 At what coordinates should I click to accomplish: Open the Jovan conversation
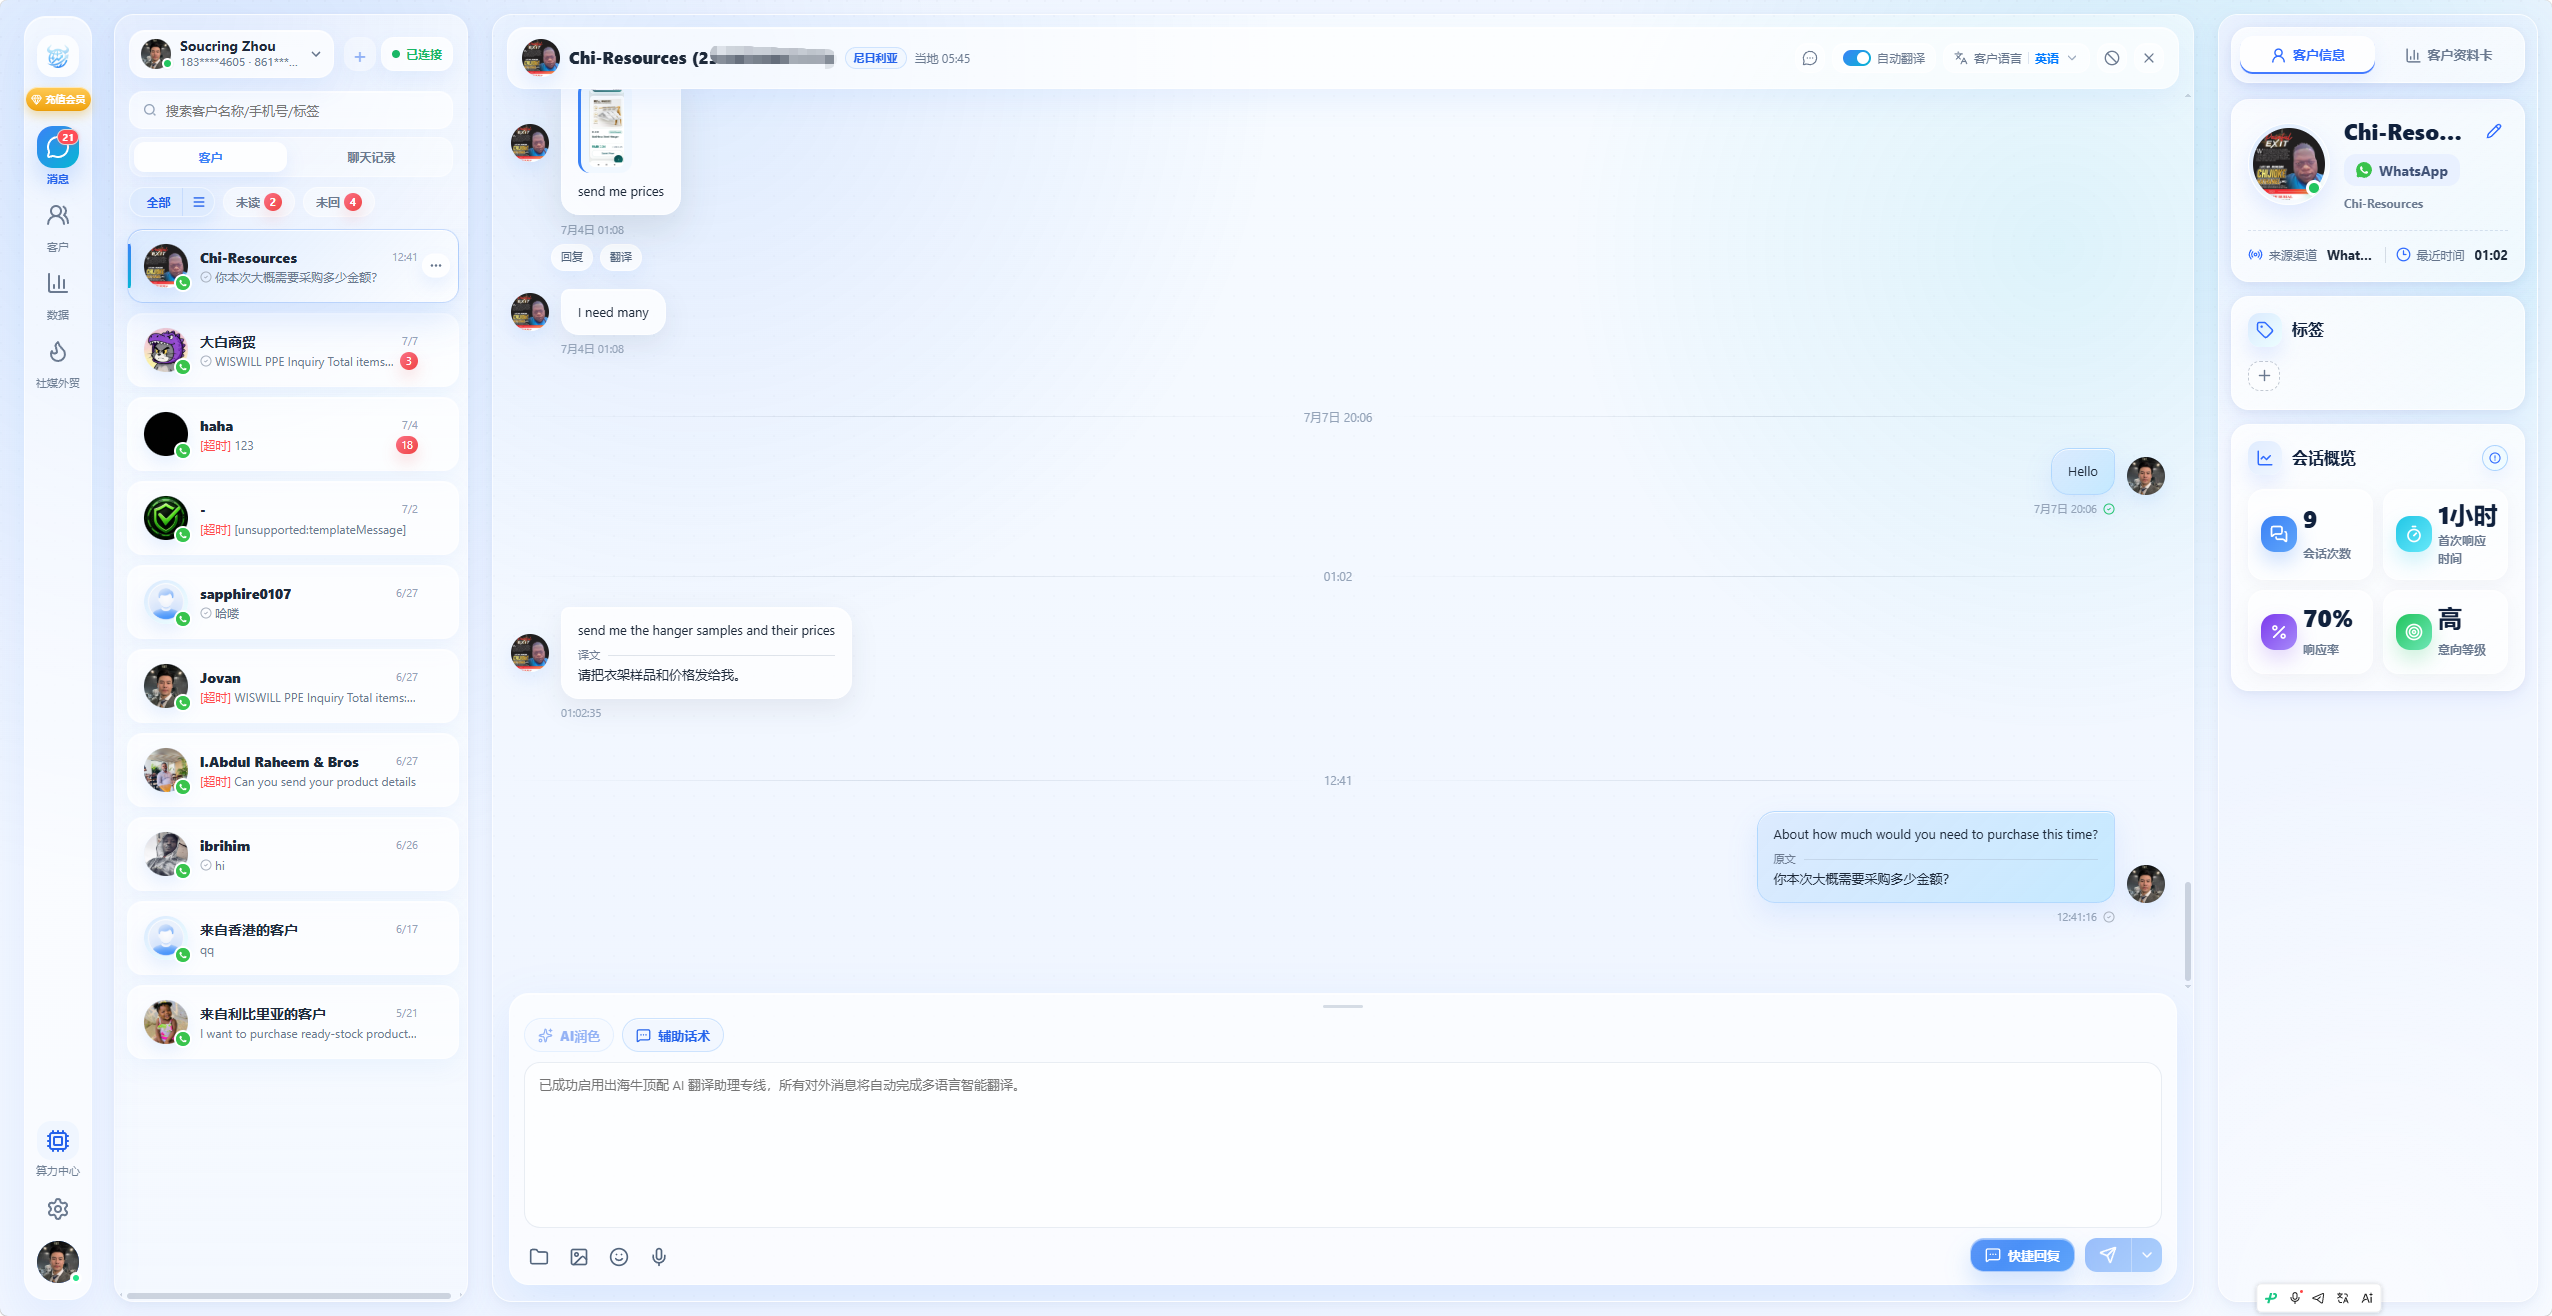(293, 687)
